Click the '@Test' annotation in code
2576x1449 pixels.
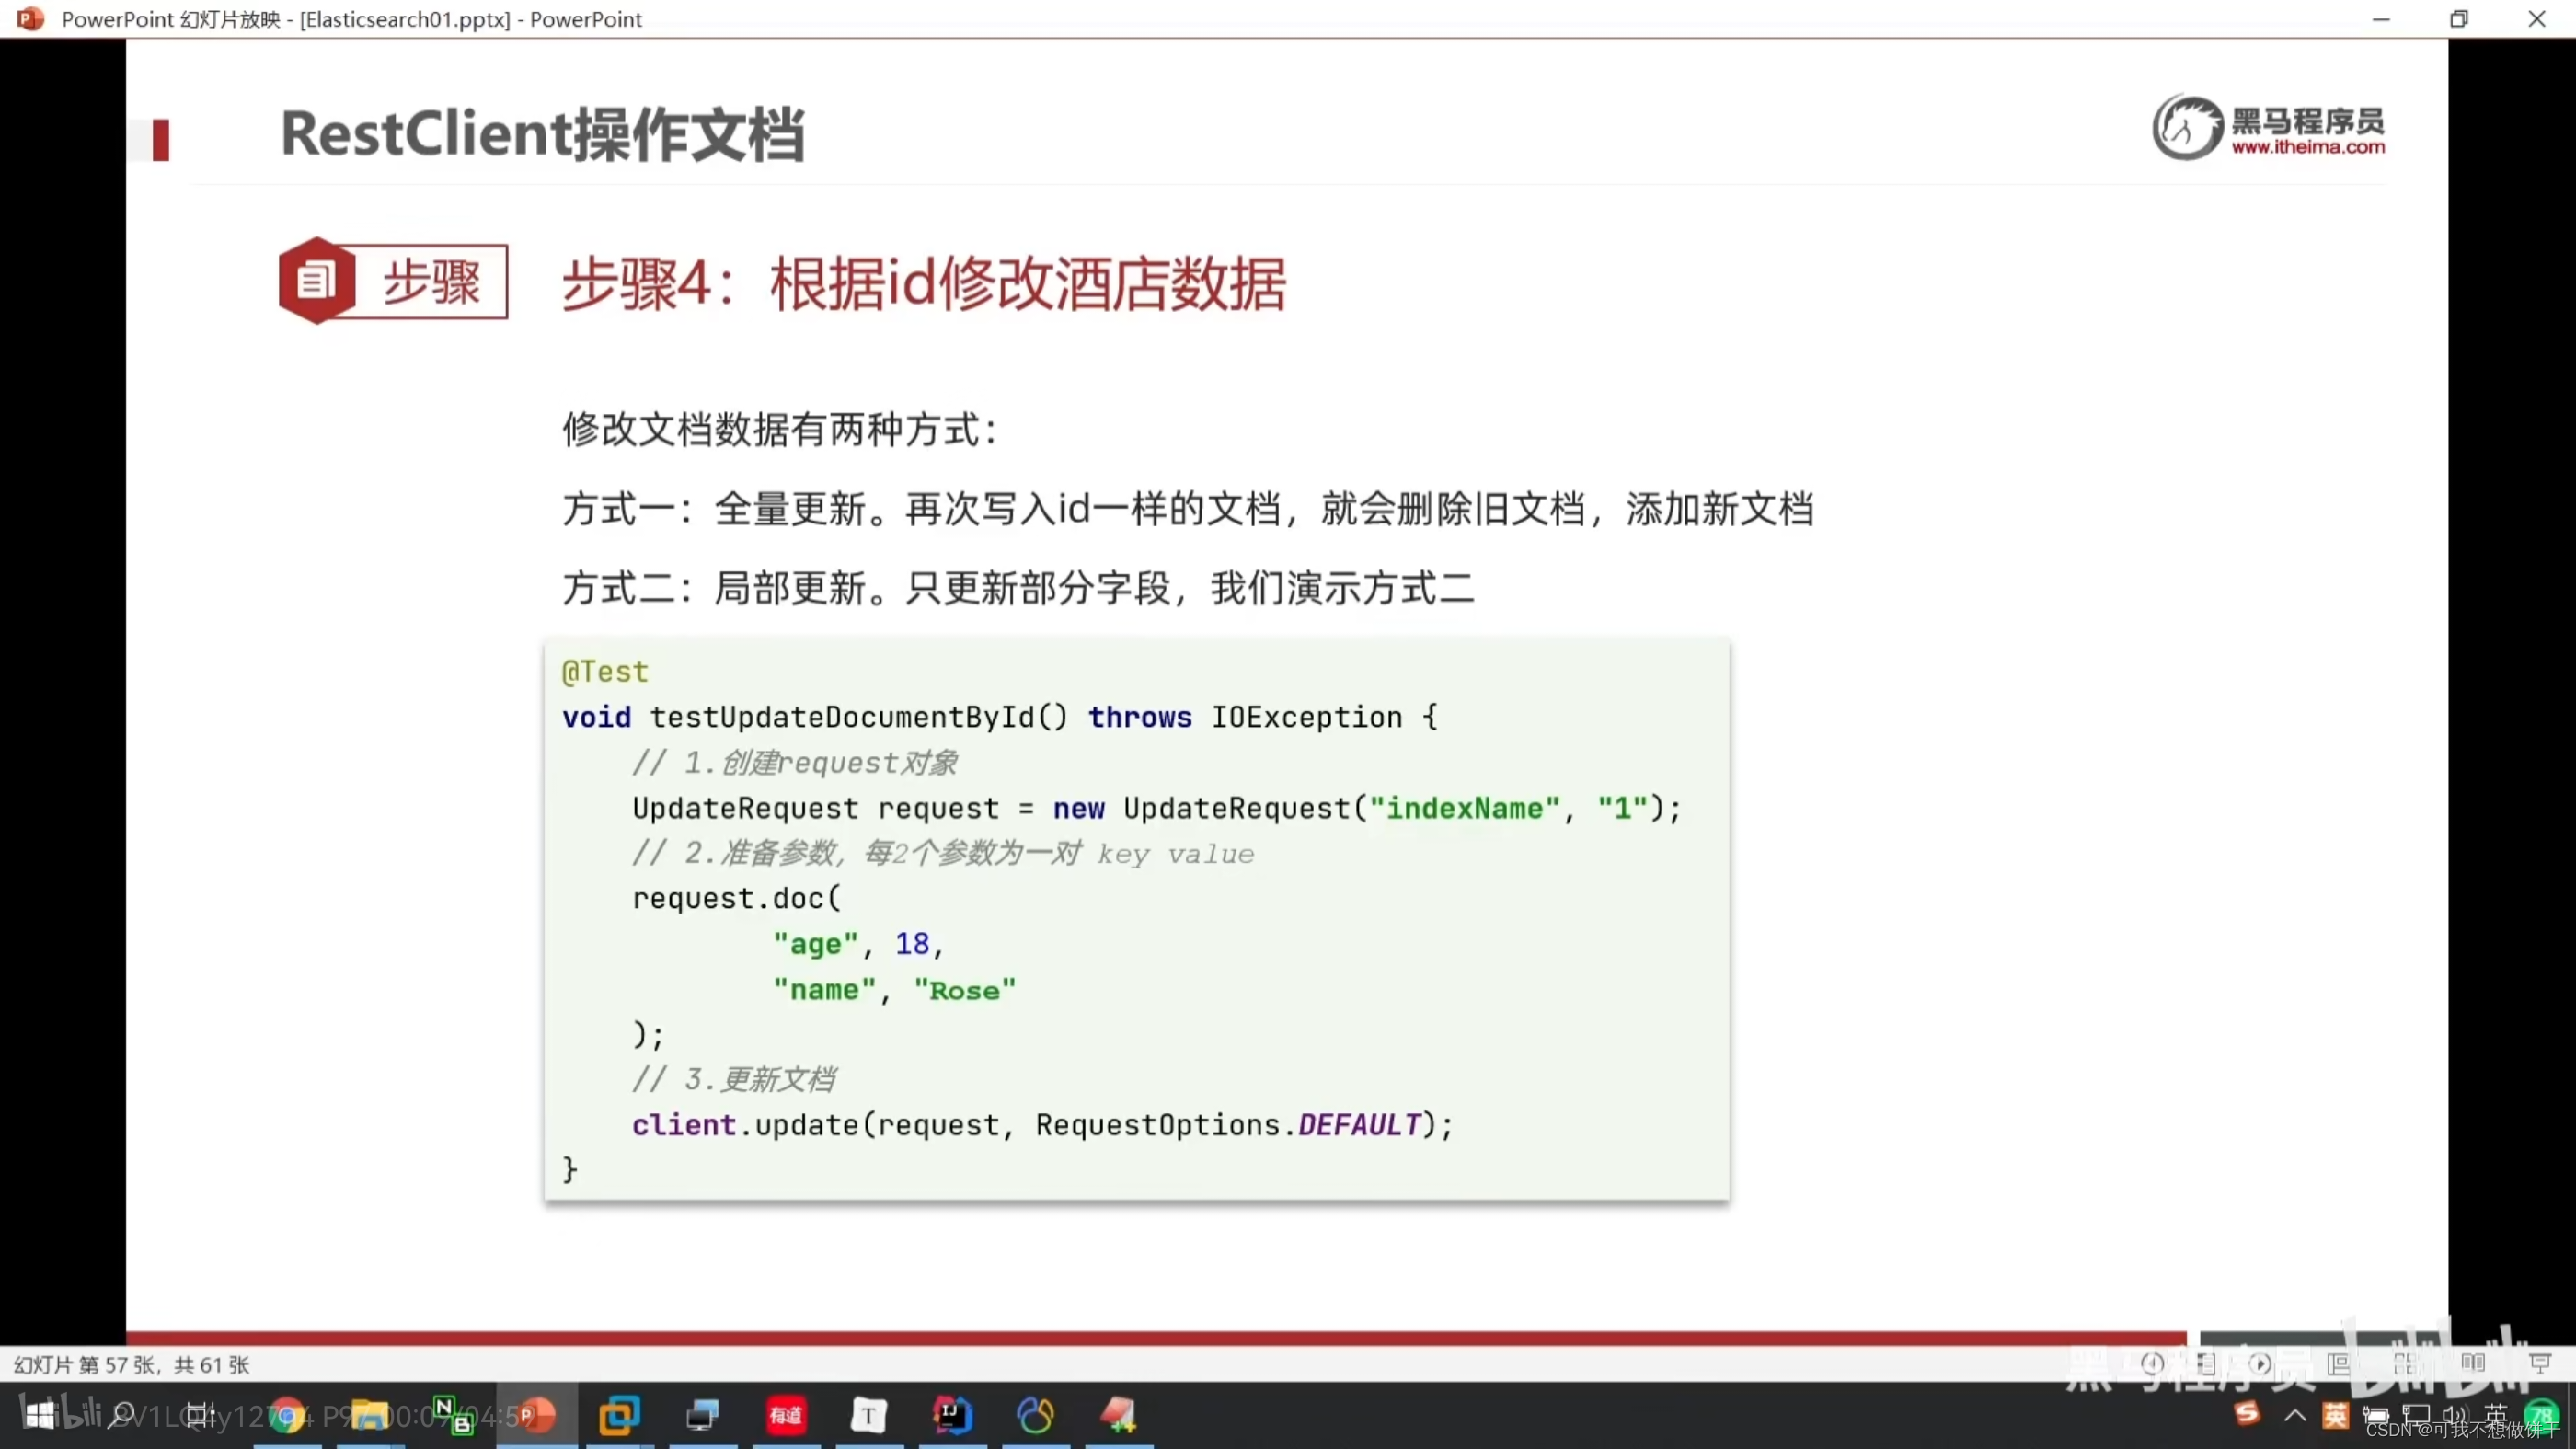click(x=605, y=671)
